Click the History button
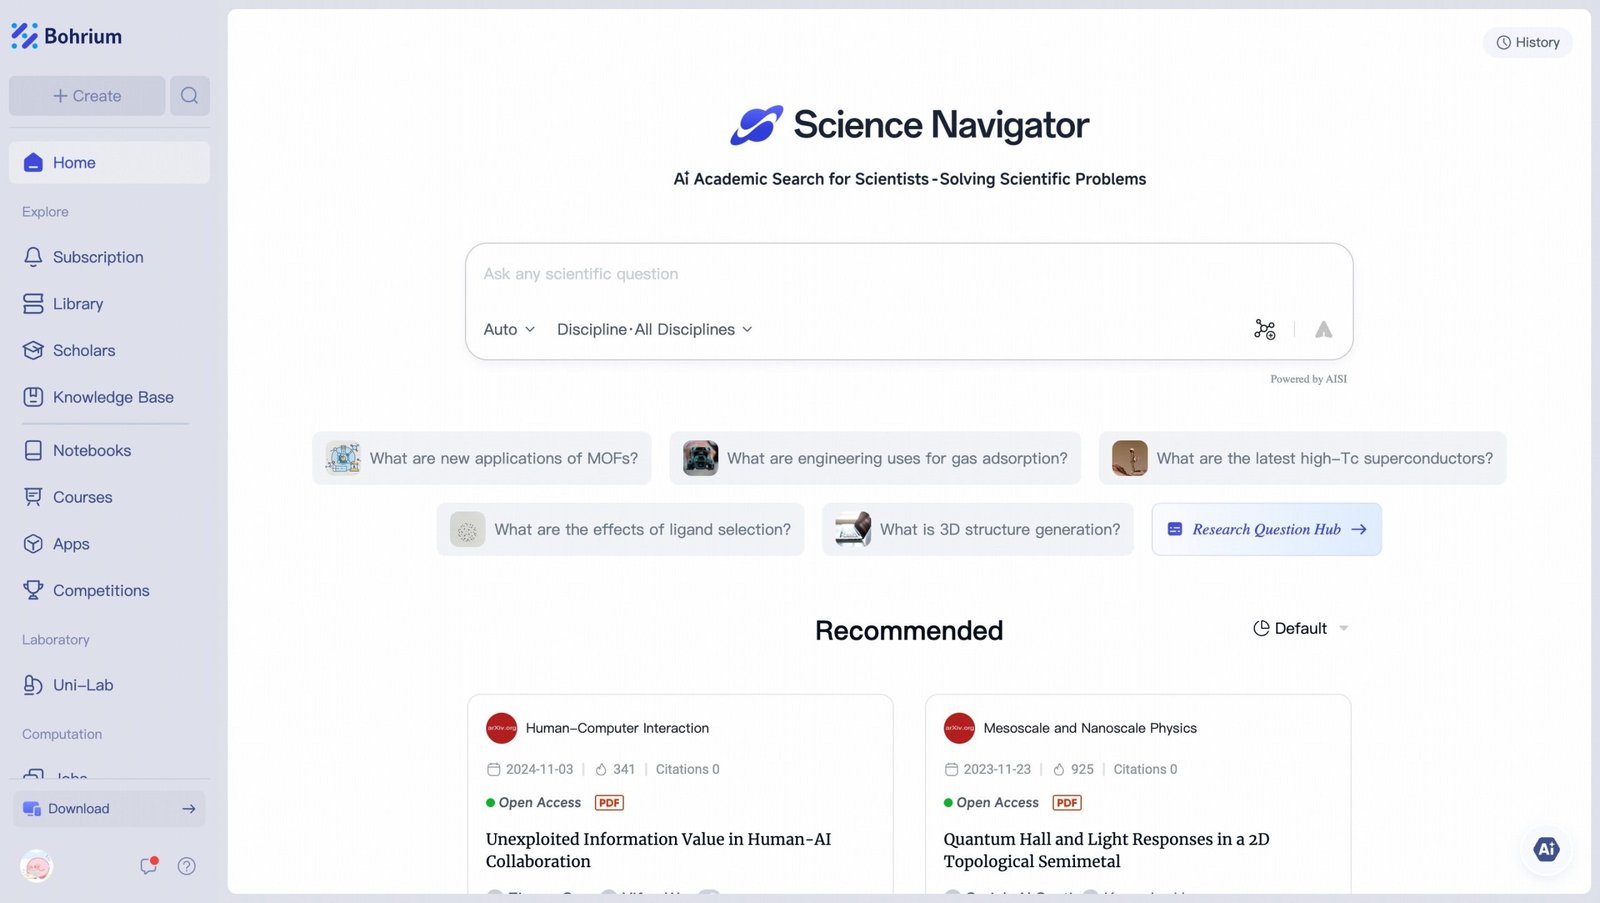Screen dimensions: 1600x903 [1528, 42]
